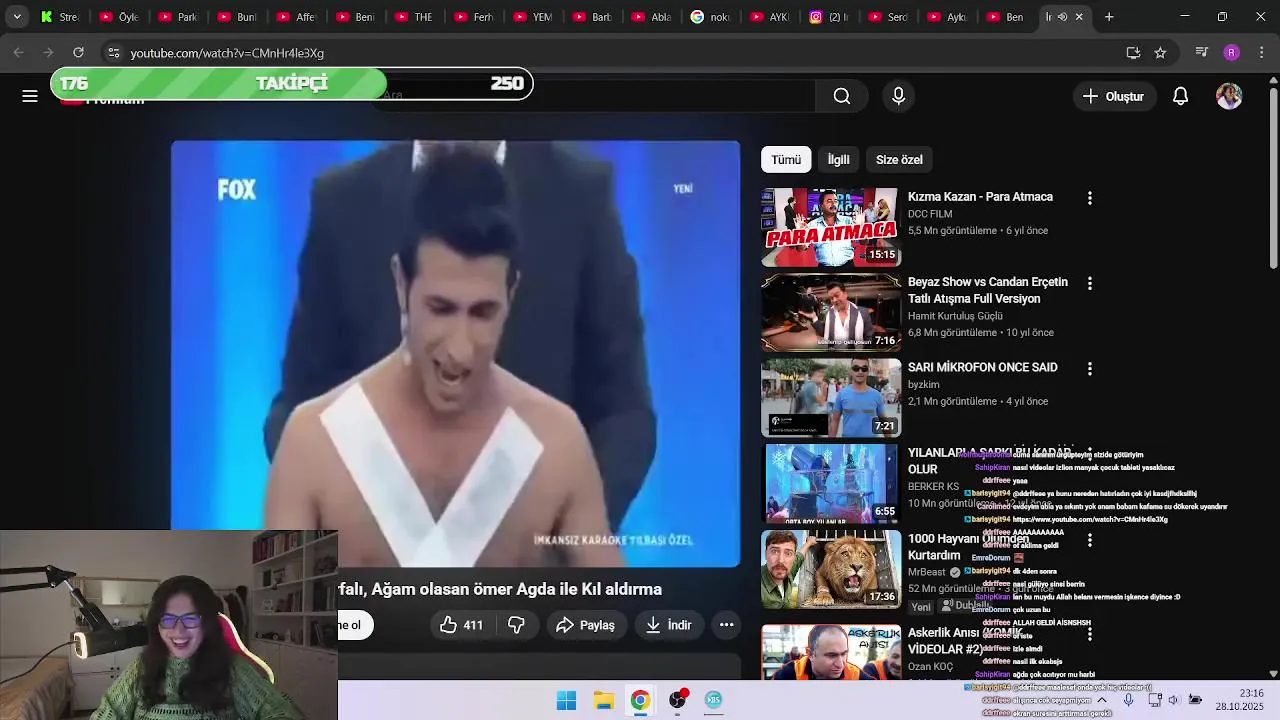
Task: Switch to the Google noku tab
Action: click(712, 17)
